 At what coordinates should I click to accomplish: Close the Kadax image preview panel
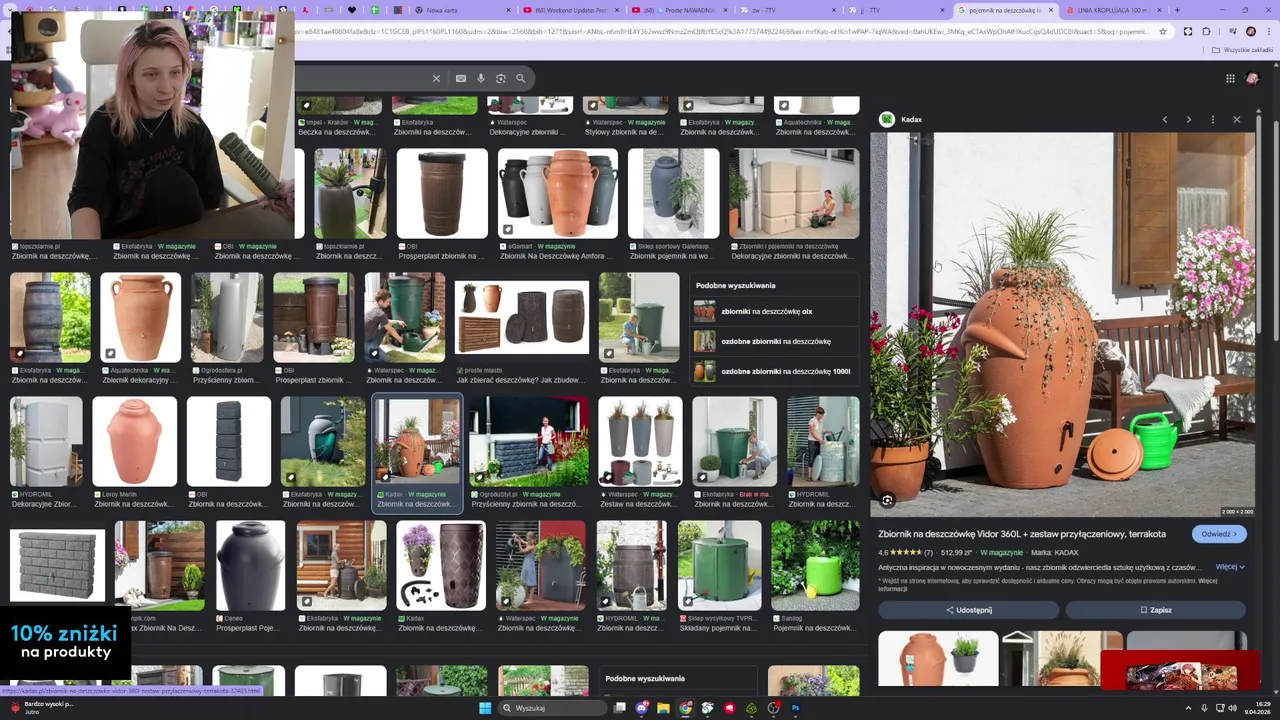pos(1237,119)
